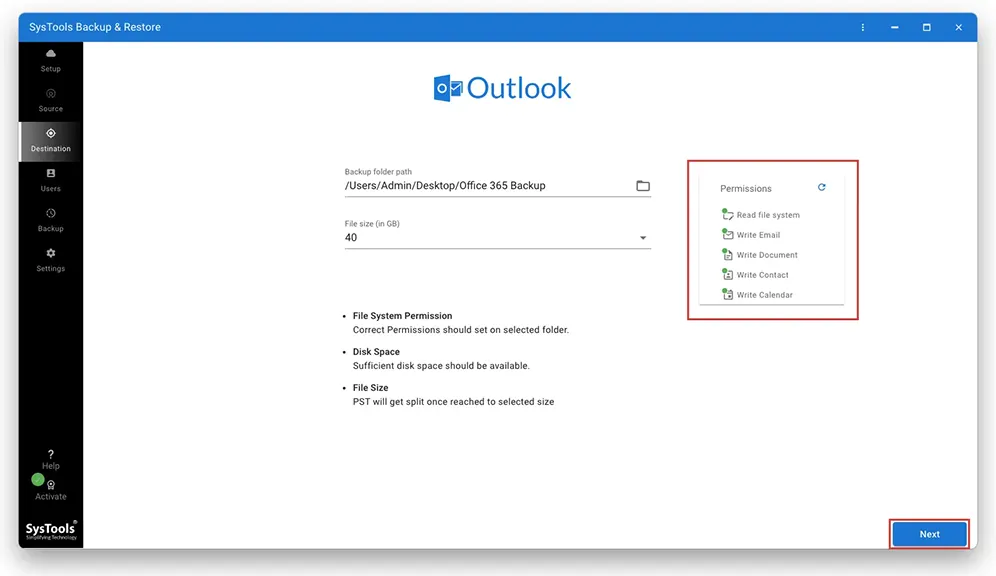Screen dimensions: 996x576
Task: Click the SysTools Backup & Restore title
Action: coord(95,27)
